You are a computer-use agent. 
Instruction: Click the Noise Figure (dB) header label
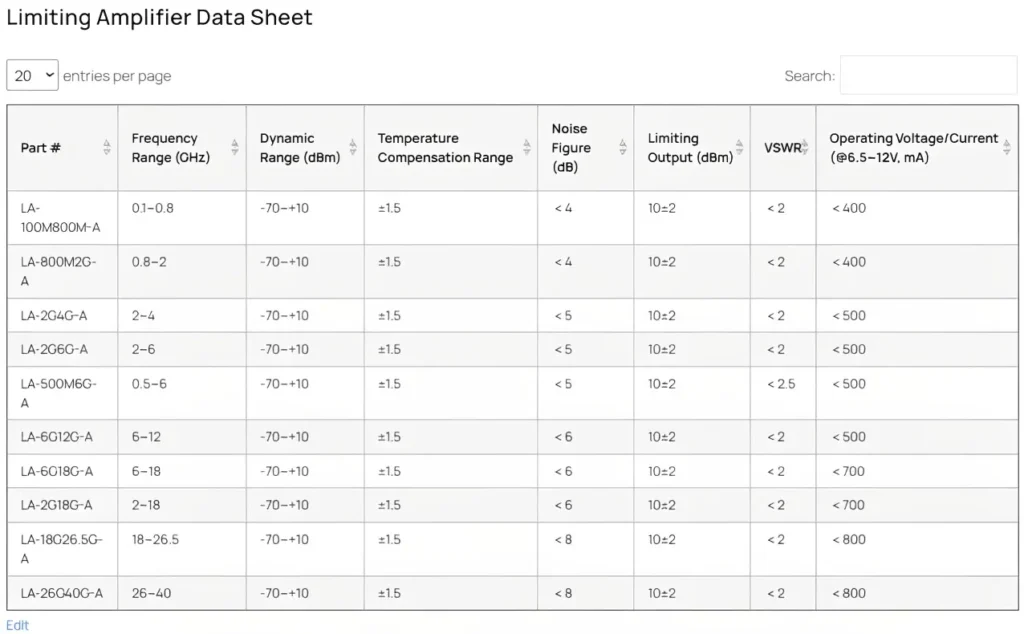[x=571, y=148]
